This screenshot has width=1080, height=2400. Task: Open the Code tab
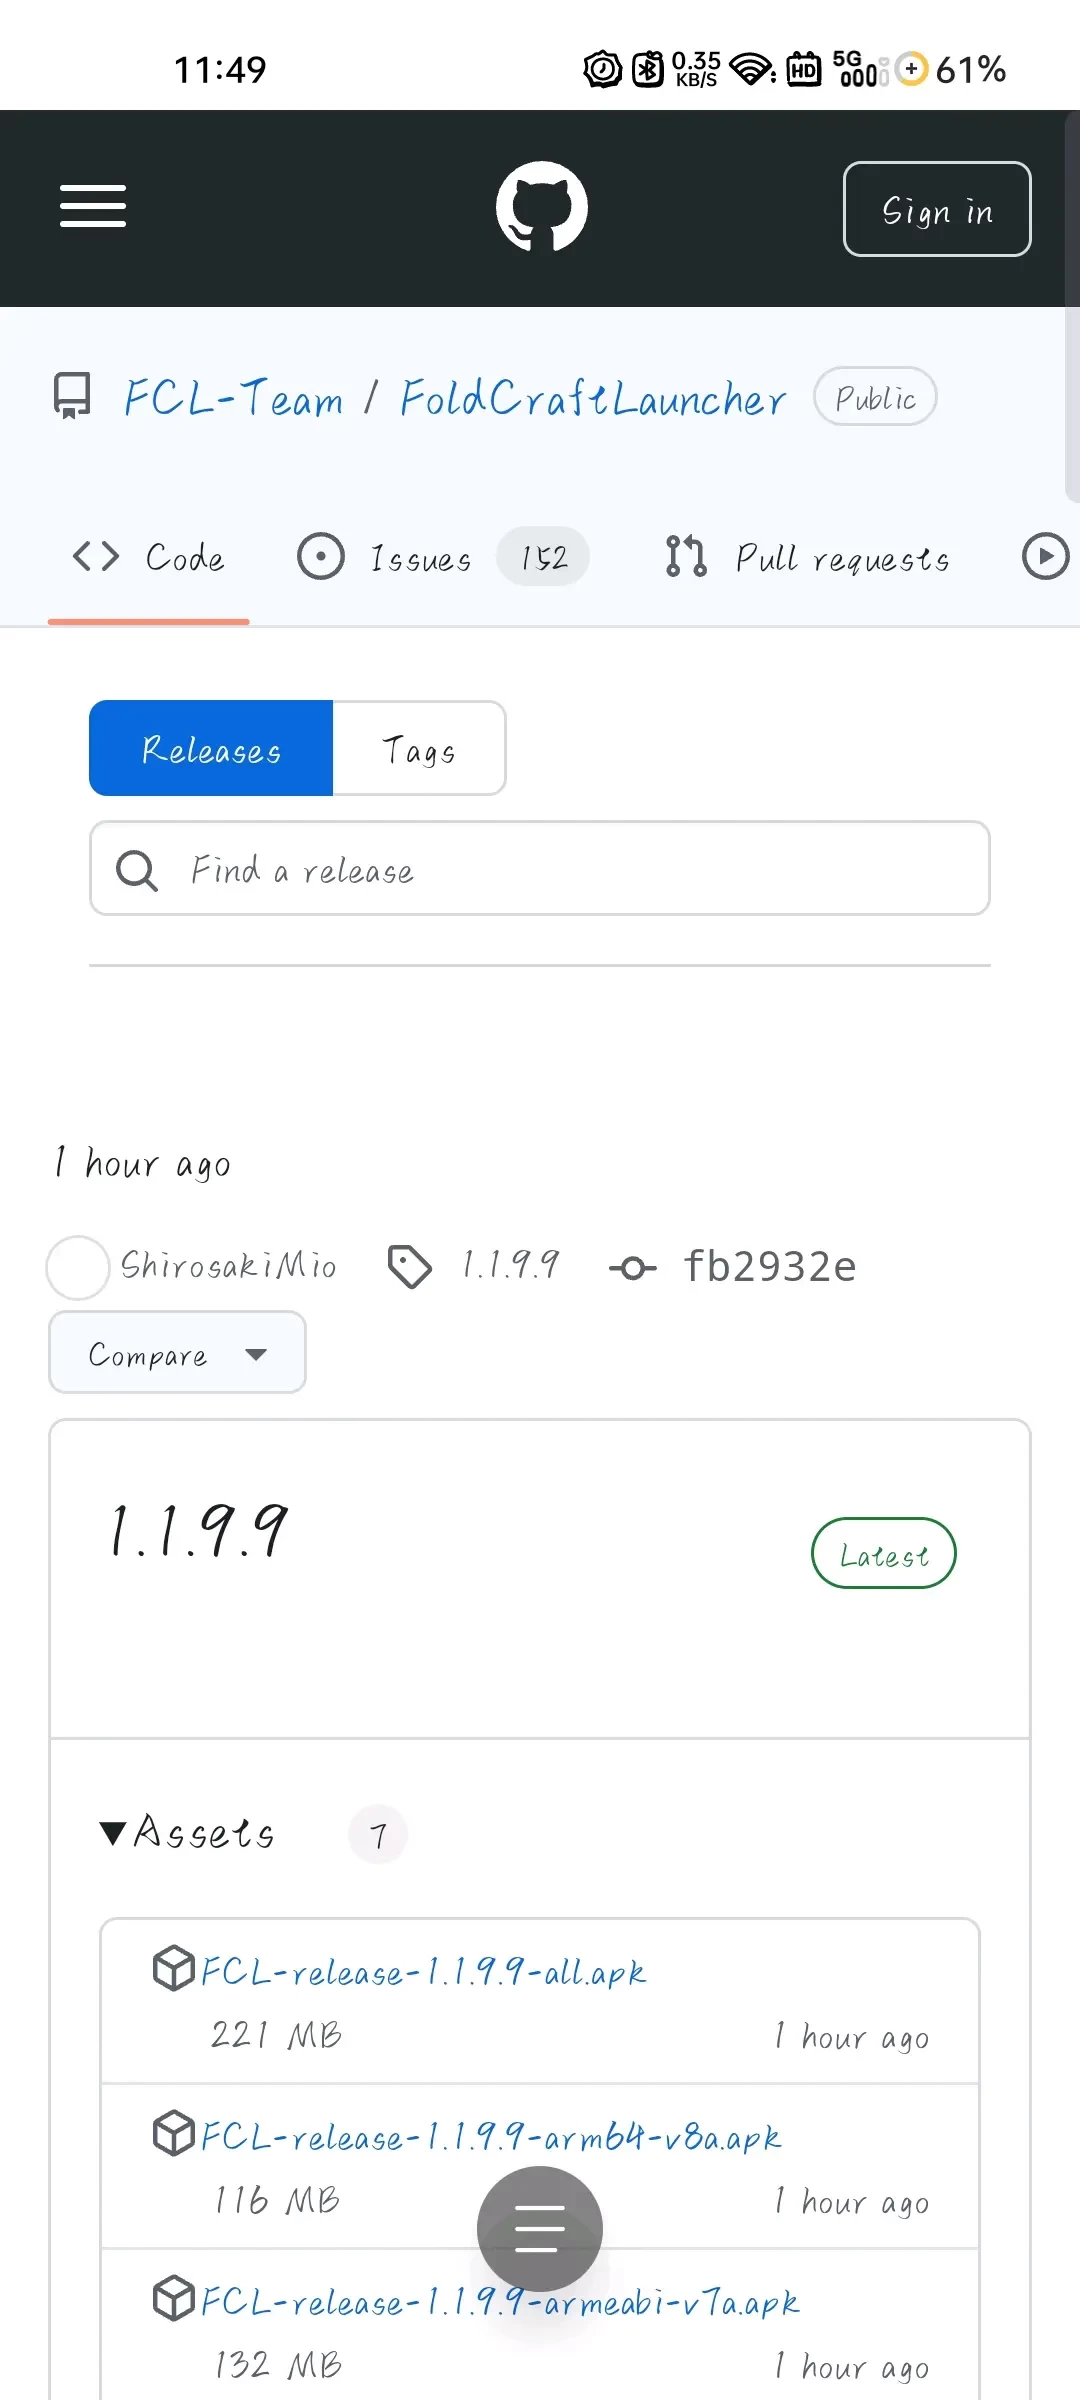[150, 557]
